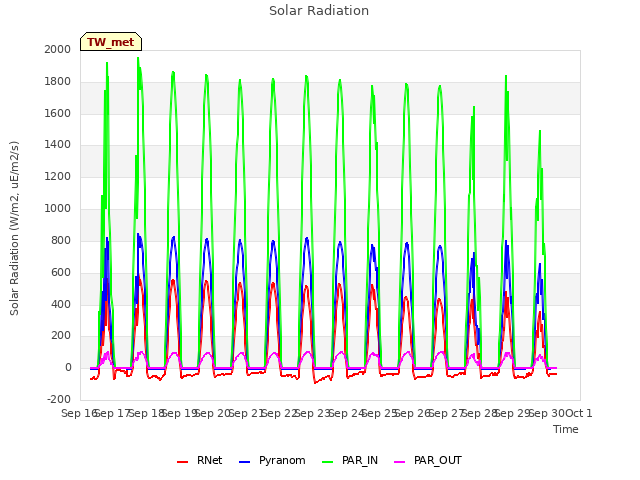The width and height of the screenshot is (640, 480).
Task: Click the 1600 y-axis tick label
Action: point(58,113)
